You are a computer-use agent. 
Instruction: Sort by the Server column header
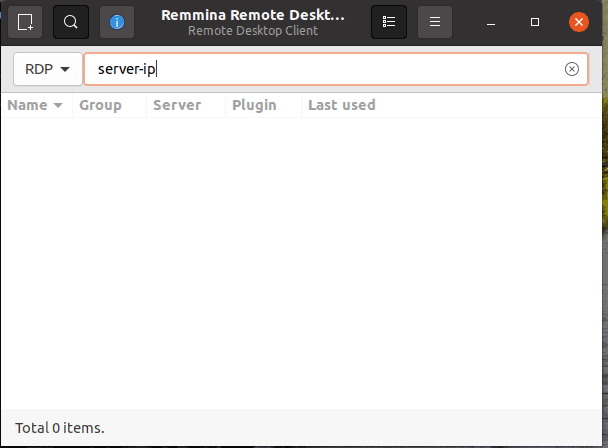[186, 105]
